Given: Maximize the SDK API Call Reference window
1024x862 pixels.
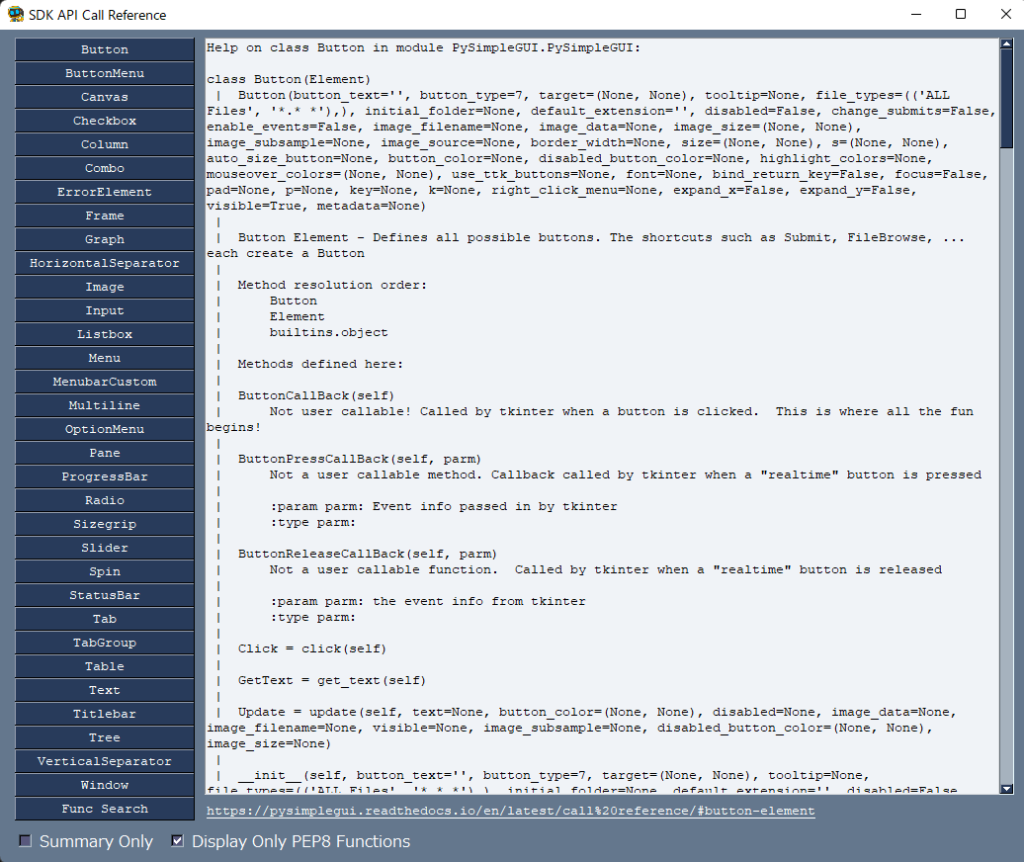Looking at the screenshot, I should (960, 15).
